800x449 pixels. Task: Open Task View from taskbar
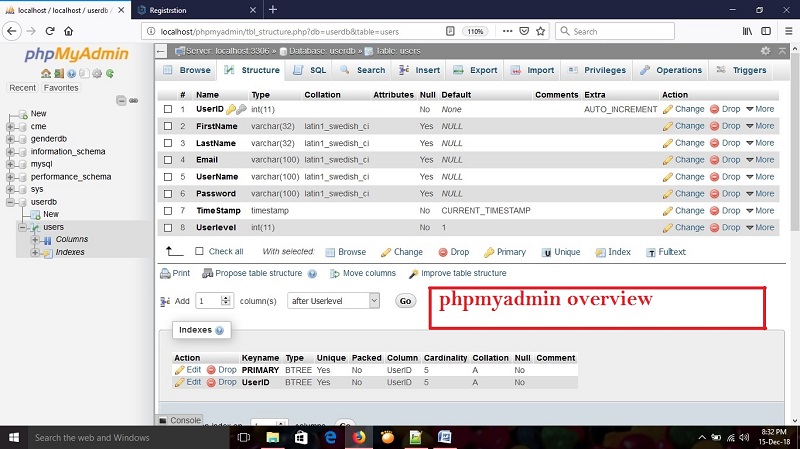tap(244, 437)
